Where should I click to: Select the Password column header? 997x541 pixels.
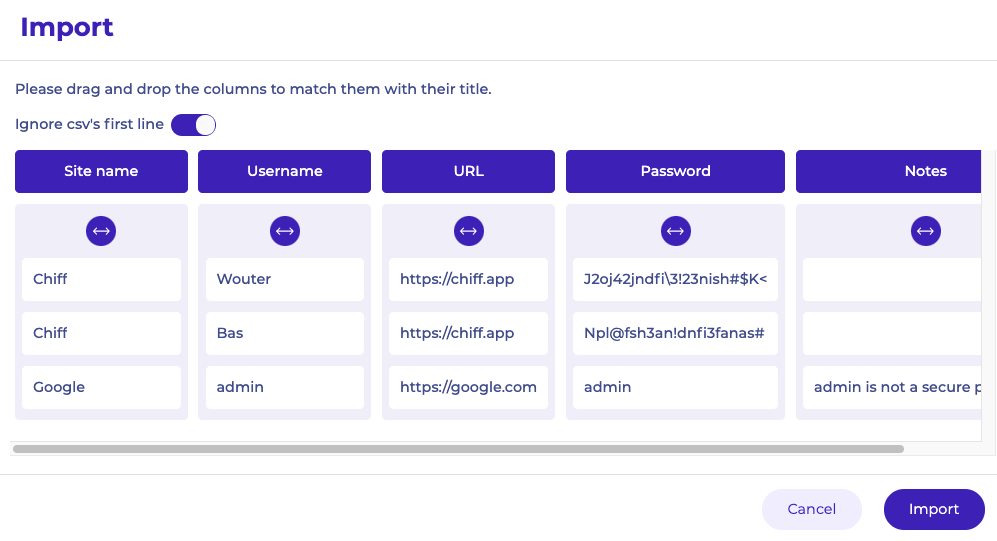coord(675,171)
